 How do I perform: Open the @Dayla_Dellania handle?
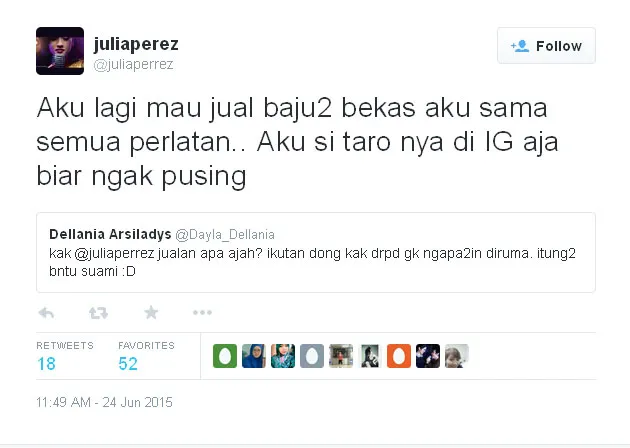click(225, 235)
